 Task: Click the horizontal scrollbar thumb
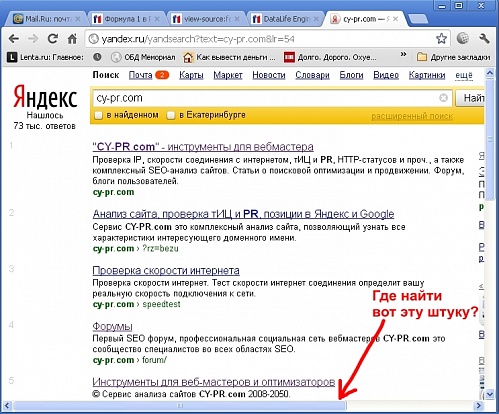180,406
